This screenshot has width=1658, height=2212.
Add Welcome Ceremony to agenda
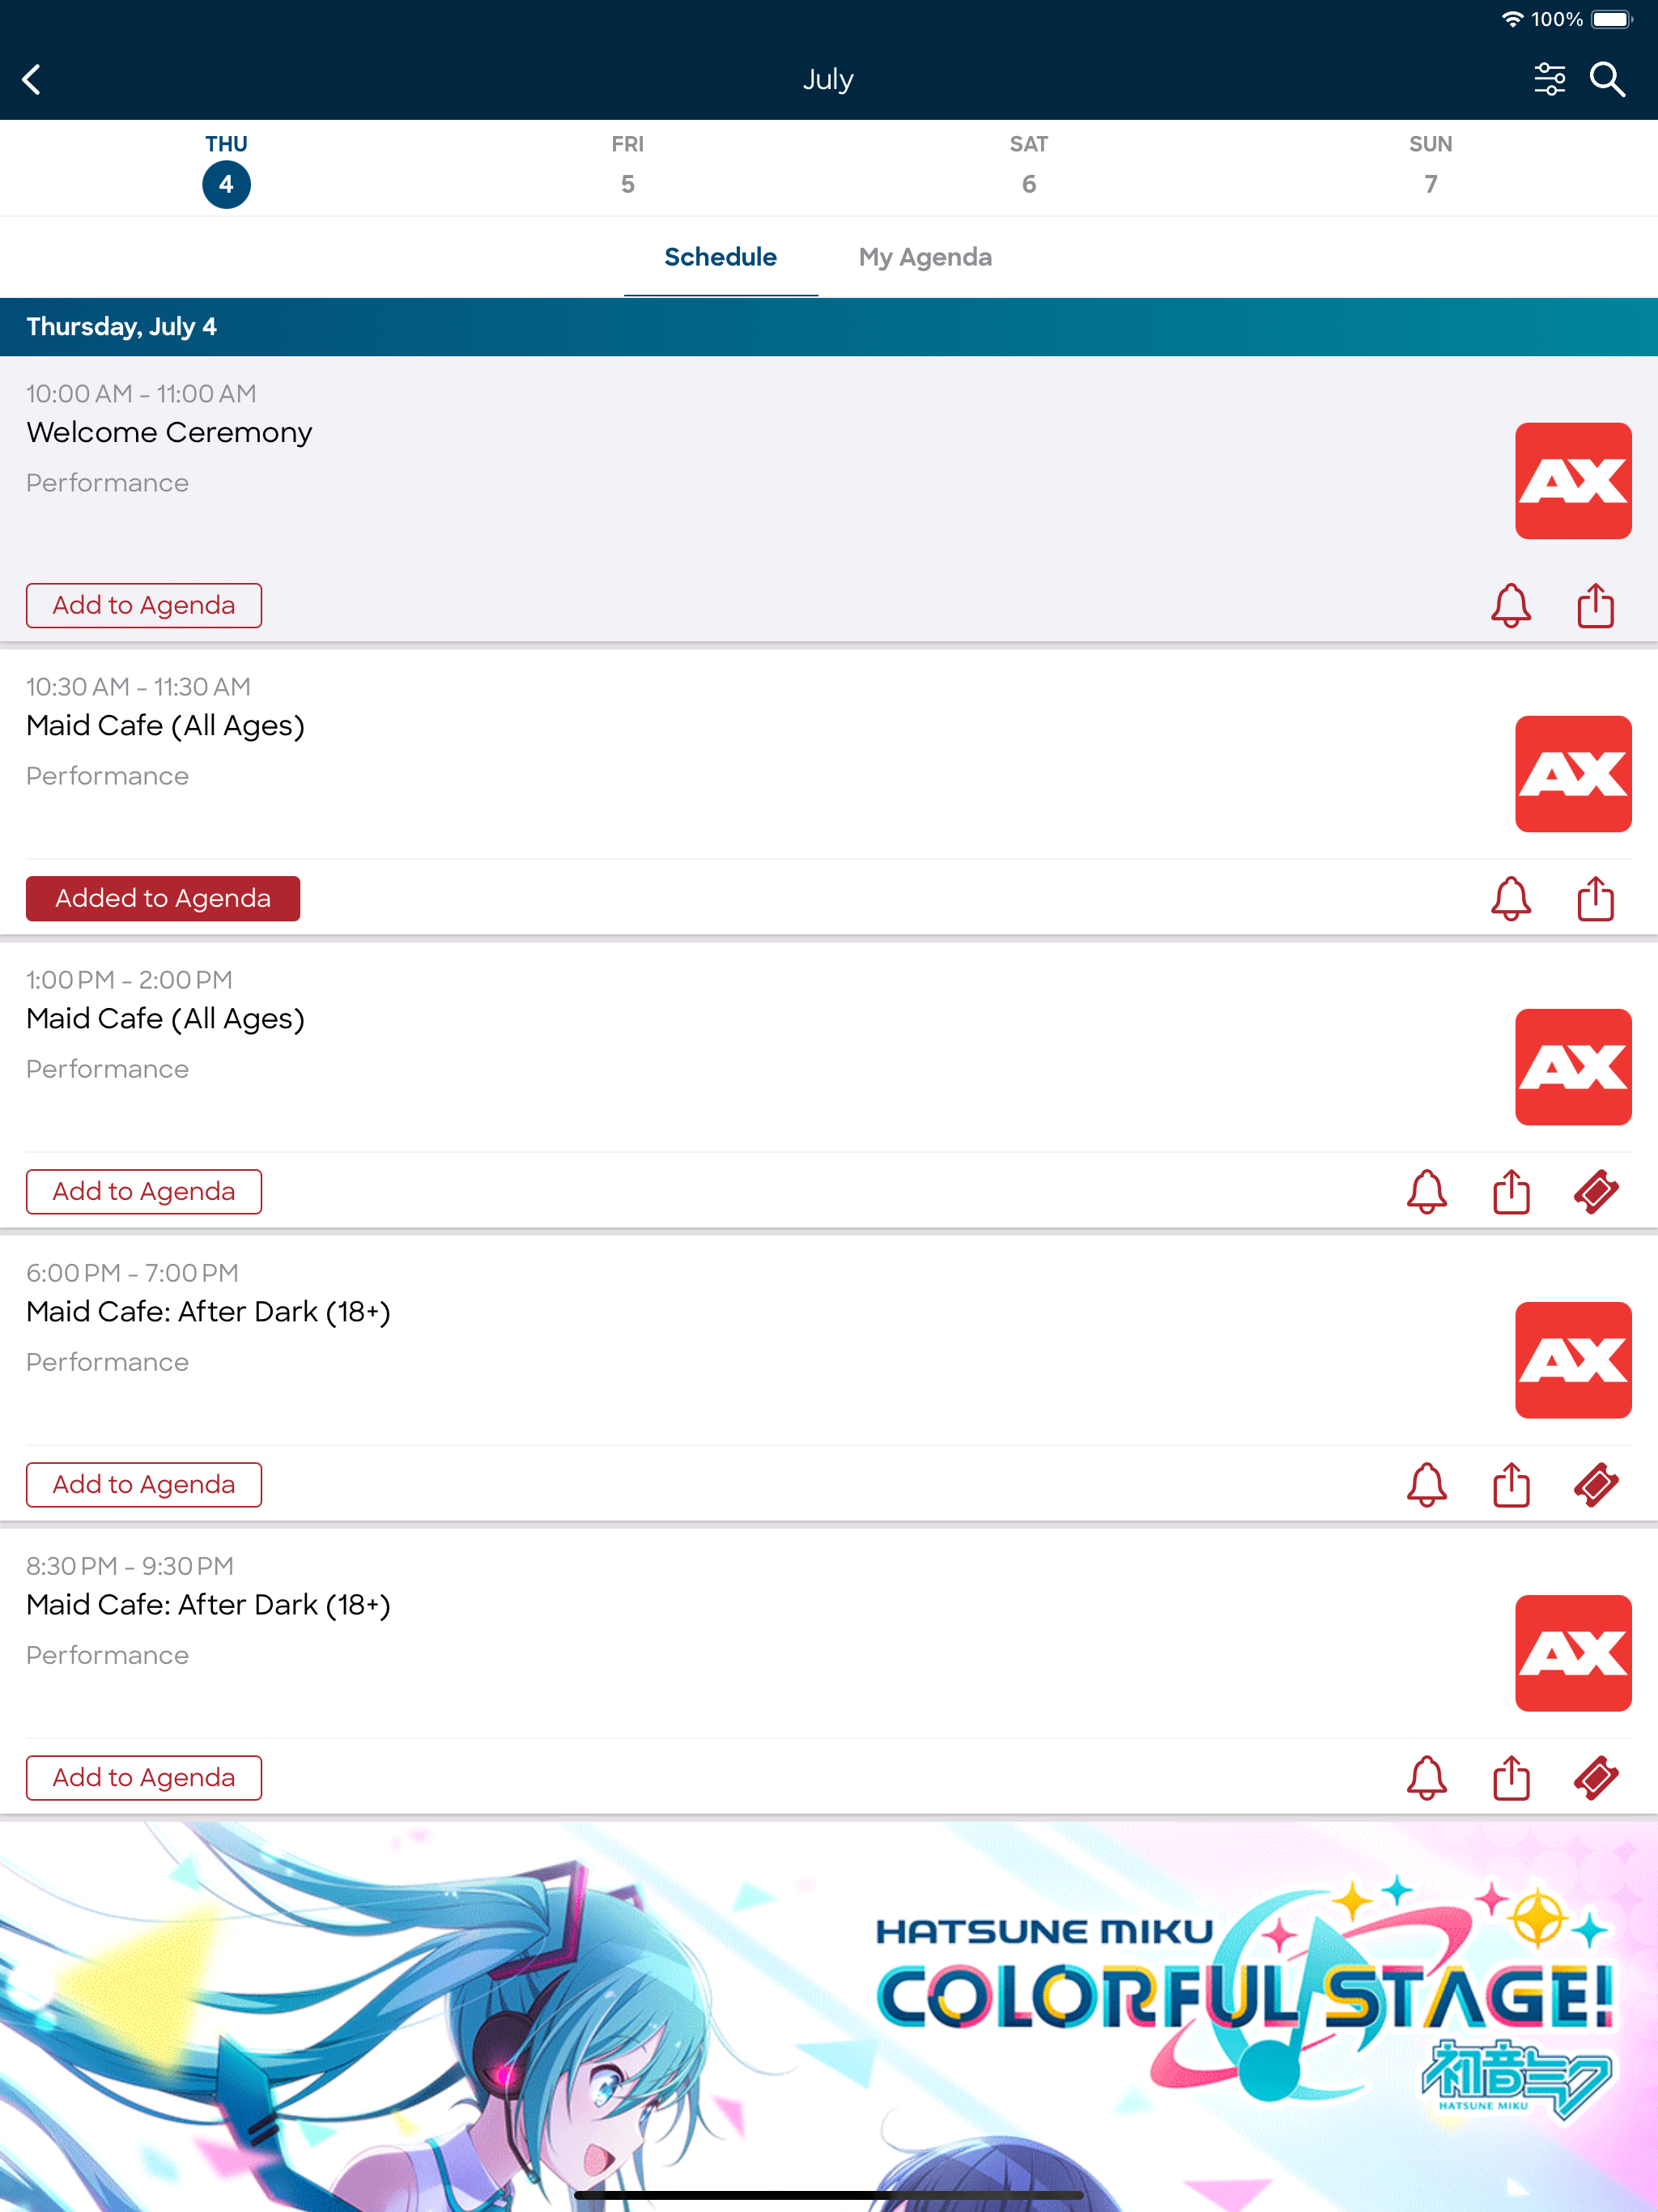tap(144, 606)
